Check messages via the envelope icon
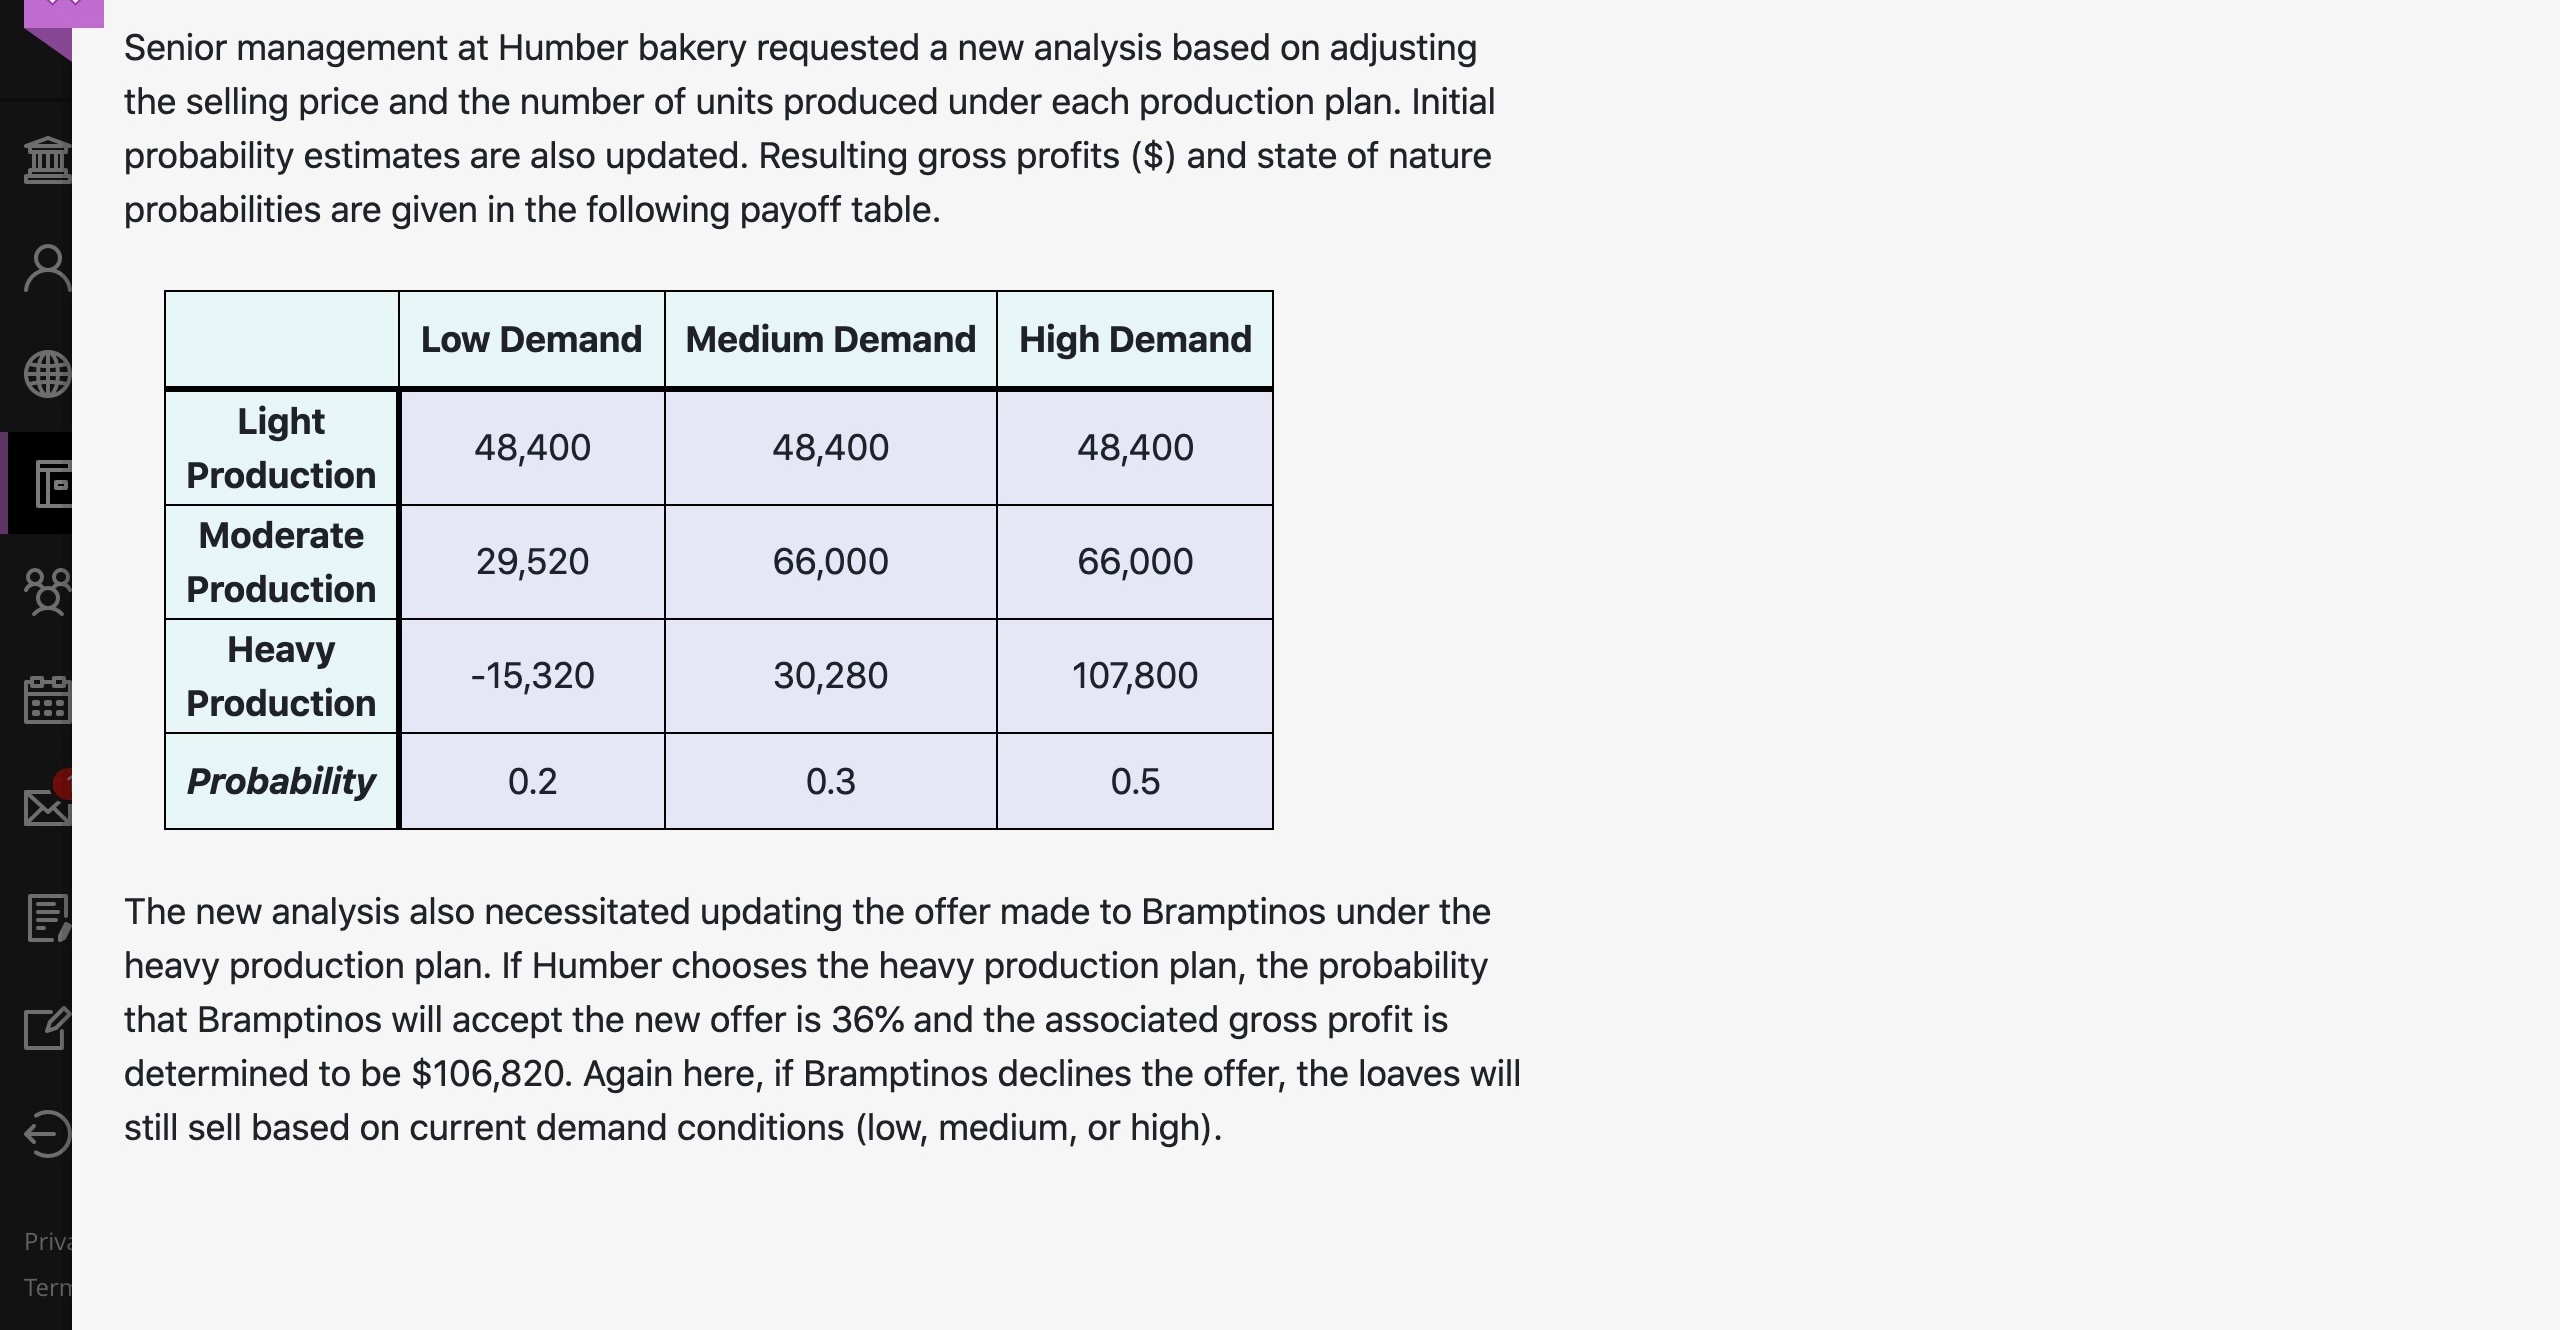 47,808
